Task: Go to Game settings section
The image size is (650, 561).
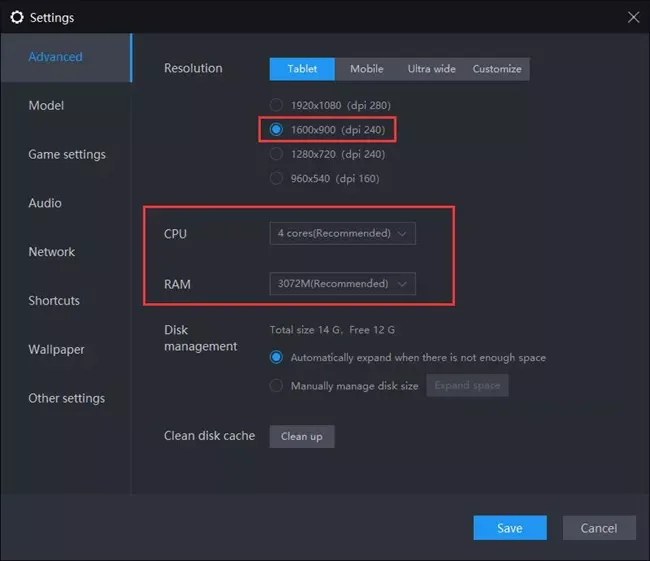Action: [x=67, y=155]
